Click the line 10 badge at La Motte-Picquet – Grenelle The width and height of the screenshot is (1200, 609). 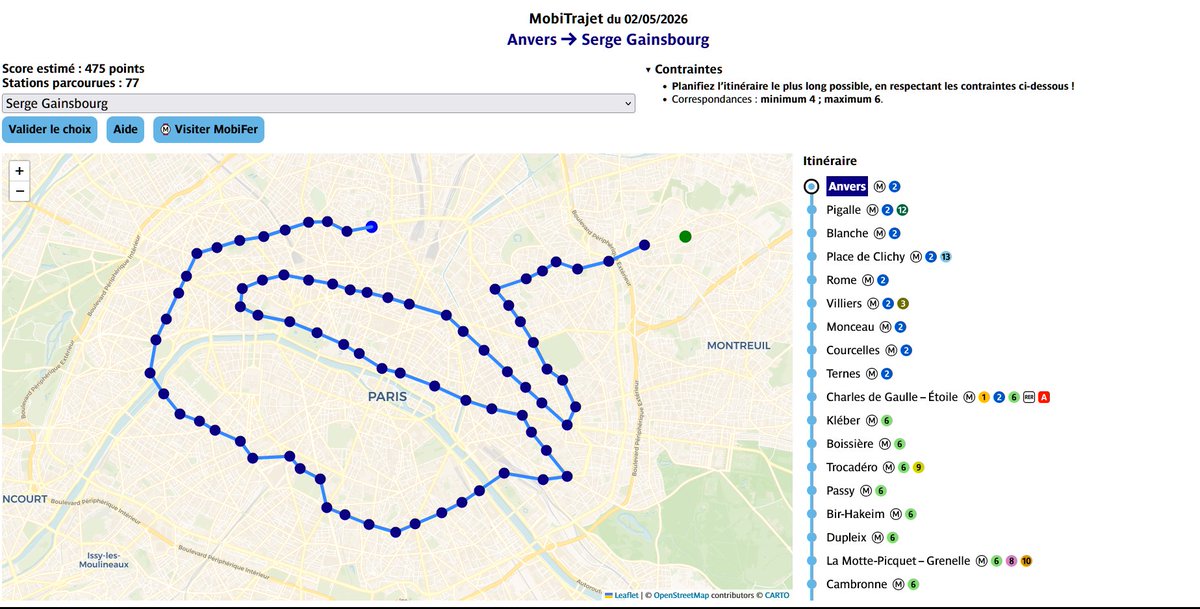point(1026,561)
